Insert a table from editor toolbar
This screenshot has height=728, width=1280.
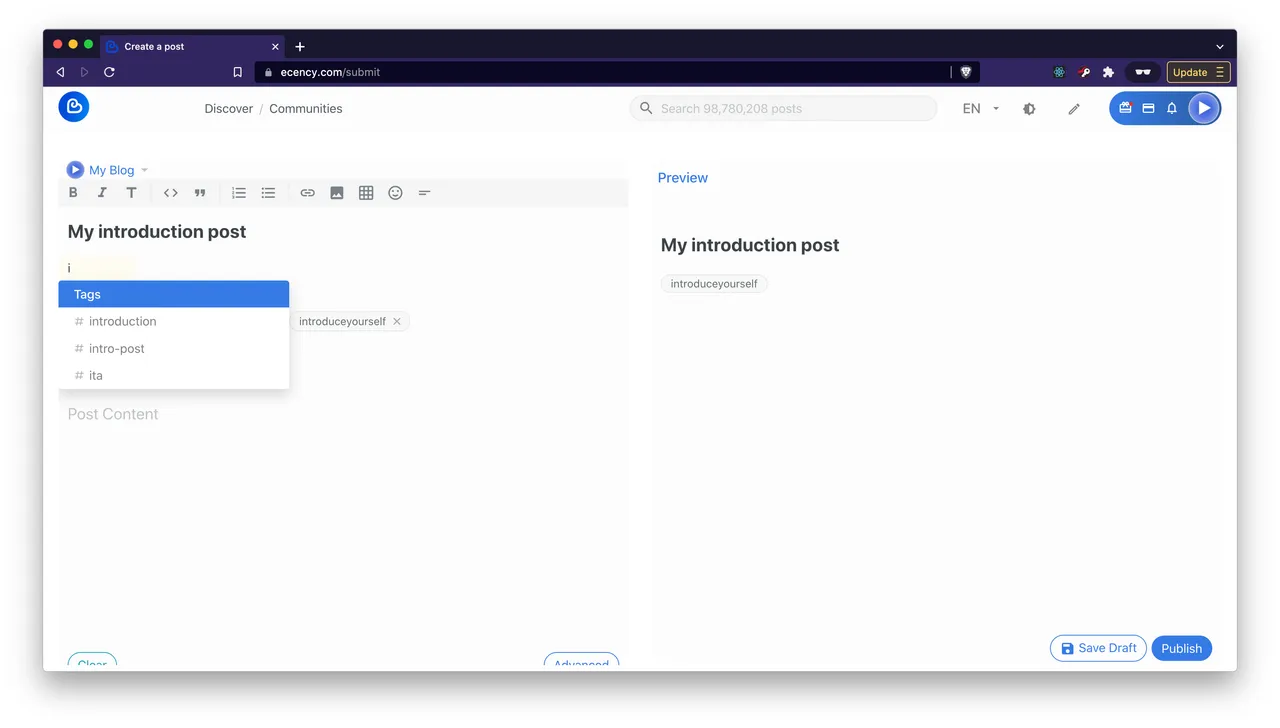click(366, 193)
